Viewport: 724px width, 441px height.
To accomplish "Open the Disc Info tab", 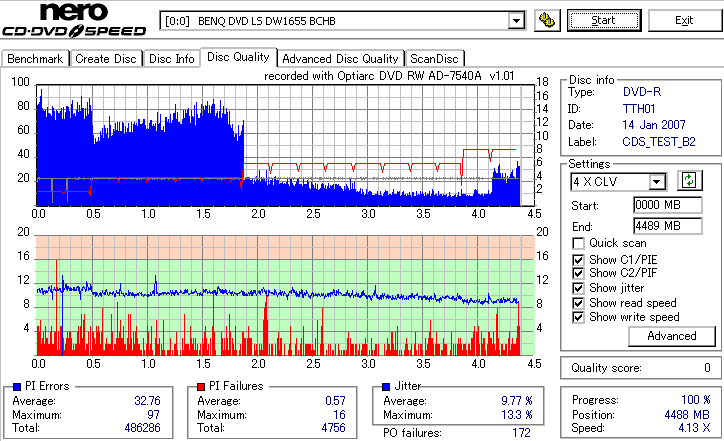I will pyautogui.click(x=172, y=59).
